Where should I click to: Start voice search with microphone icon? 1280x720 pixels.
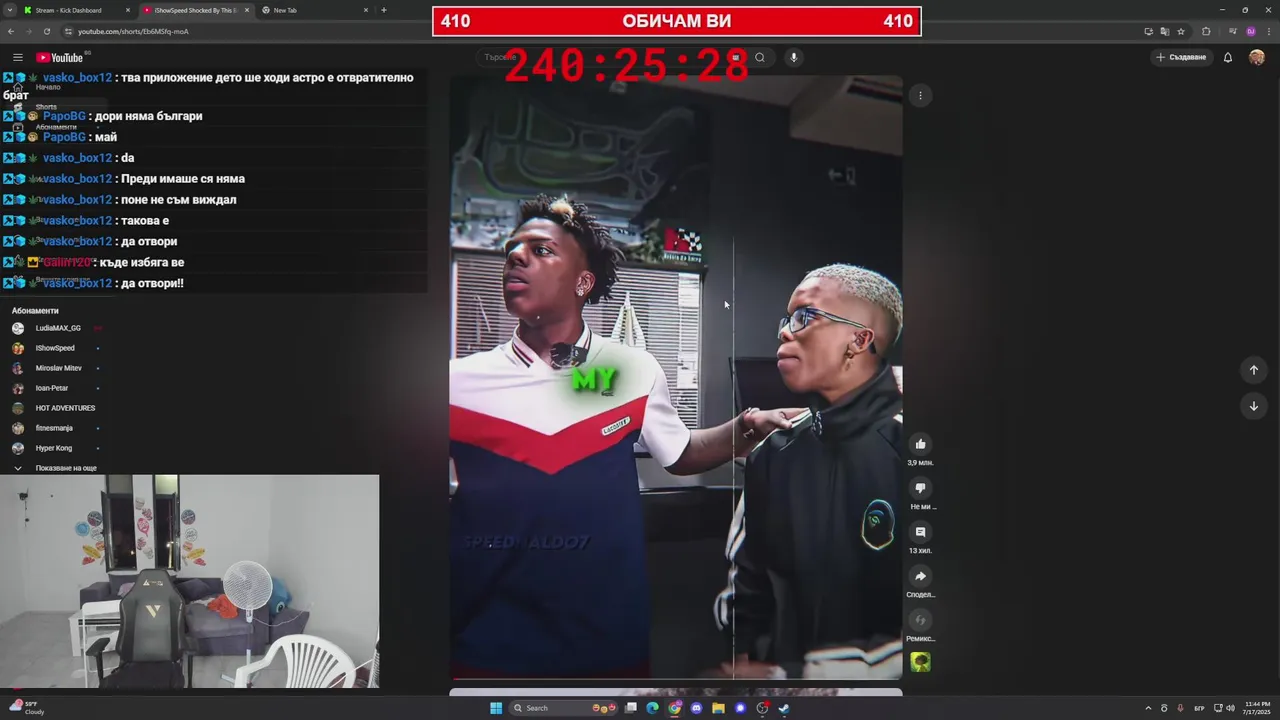(793, 57)
